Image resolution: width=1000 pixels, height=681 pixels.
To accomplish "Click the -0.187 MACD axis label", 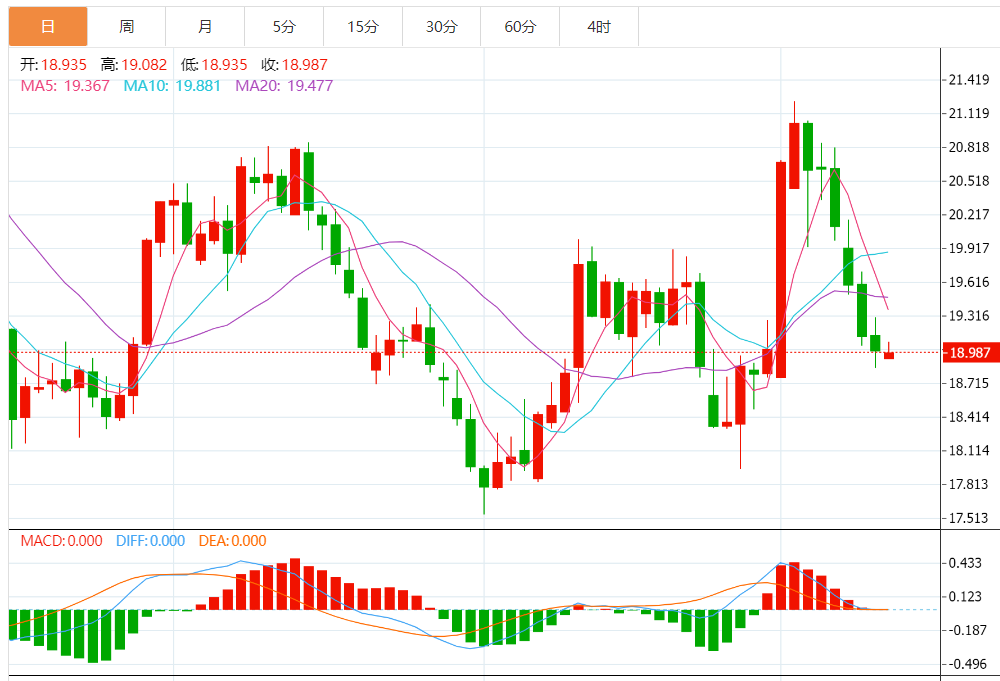I will tap(967, 630).
